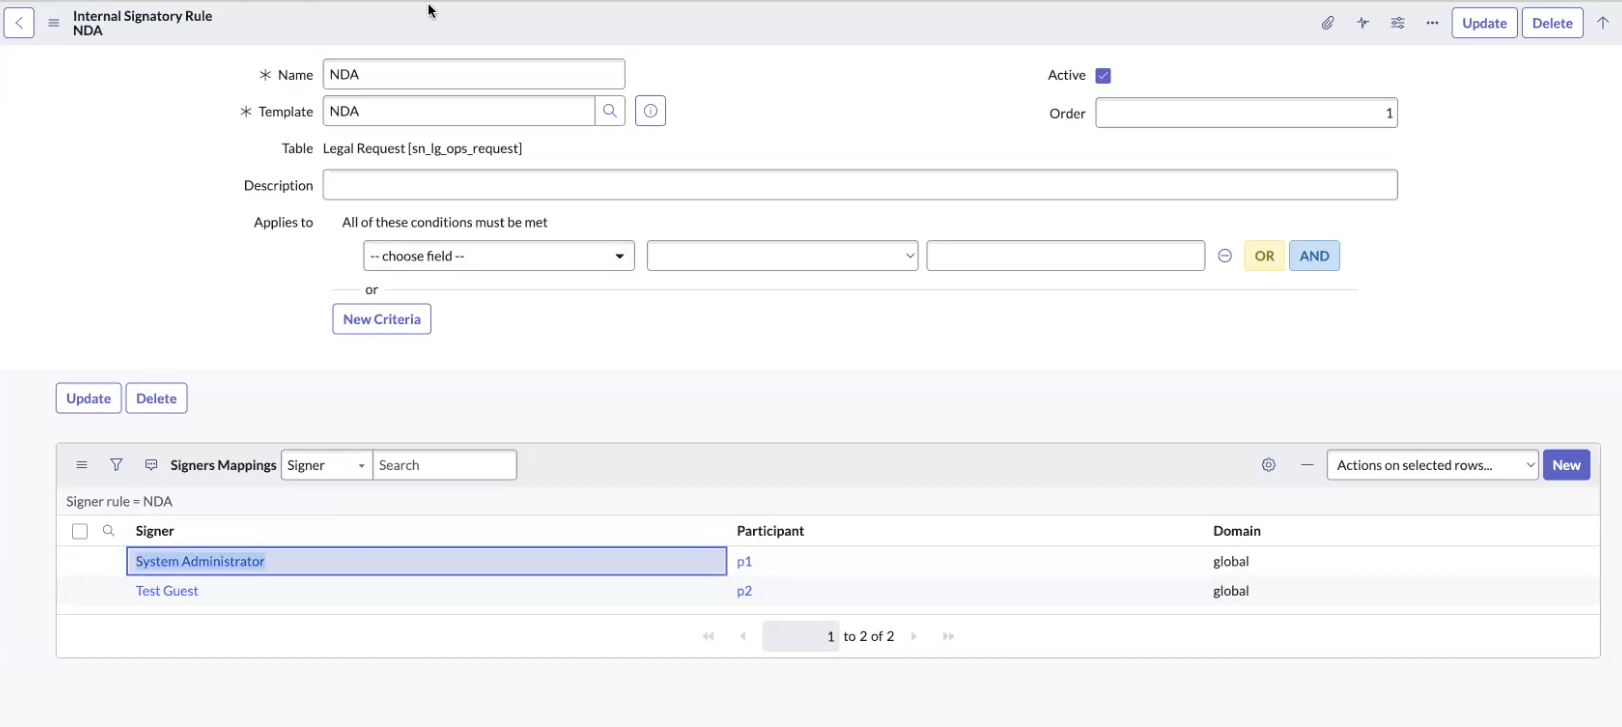The image size is (1622, 727).
Task: Open Actions on selected rows dropdown
Action: point(1432,465)
